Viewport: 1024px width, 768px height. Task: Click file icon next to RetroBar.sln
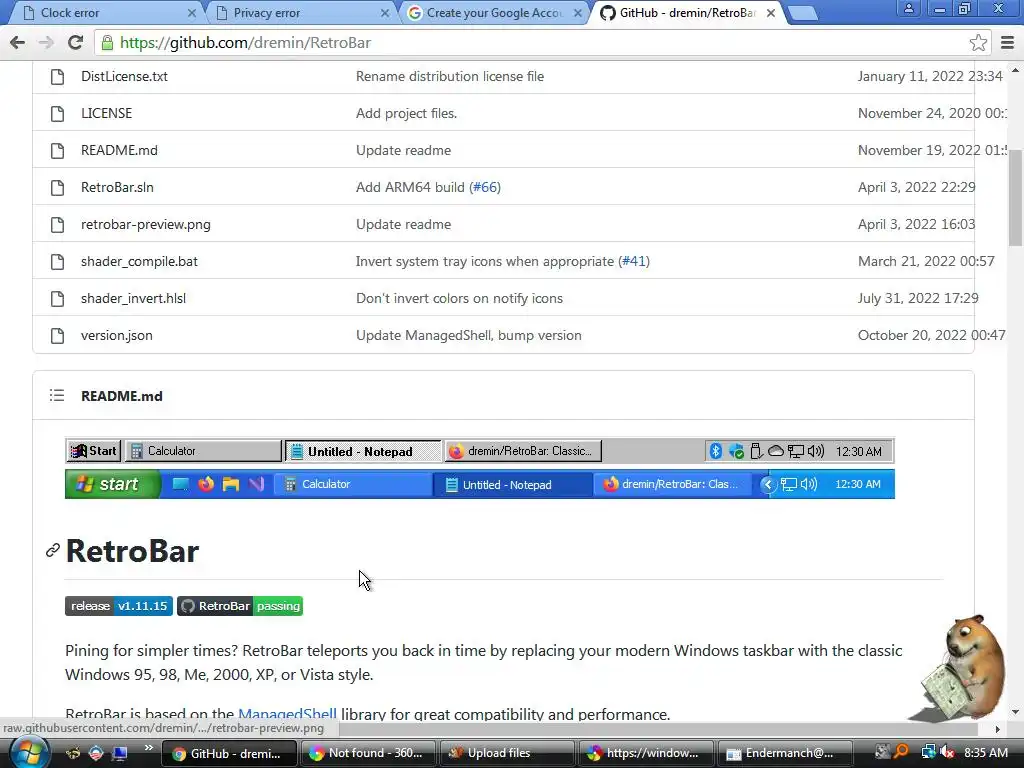tap(57, 187)
